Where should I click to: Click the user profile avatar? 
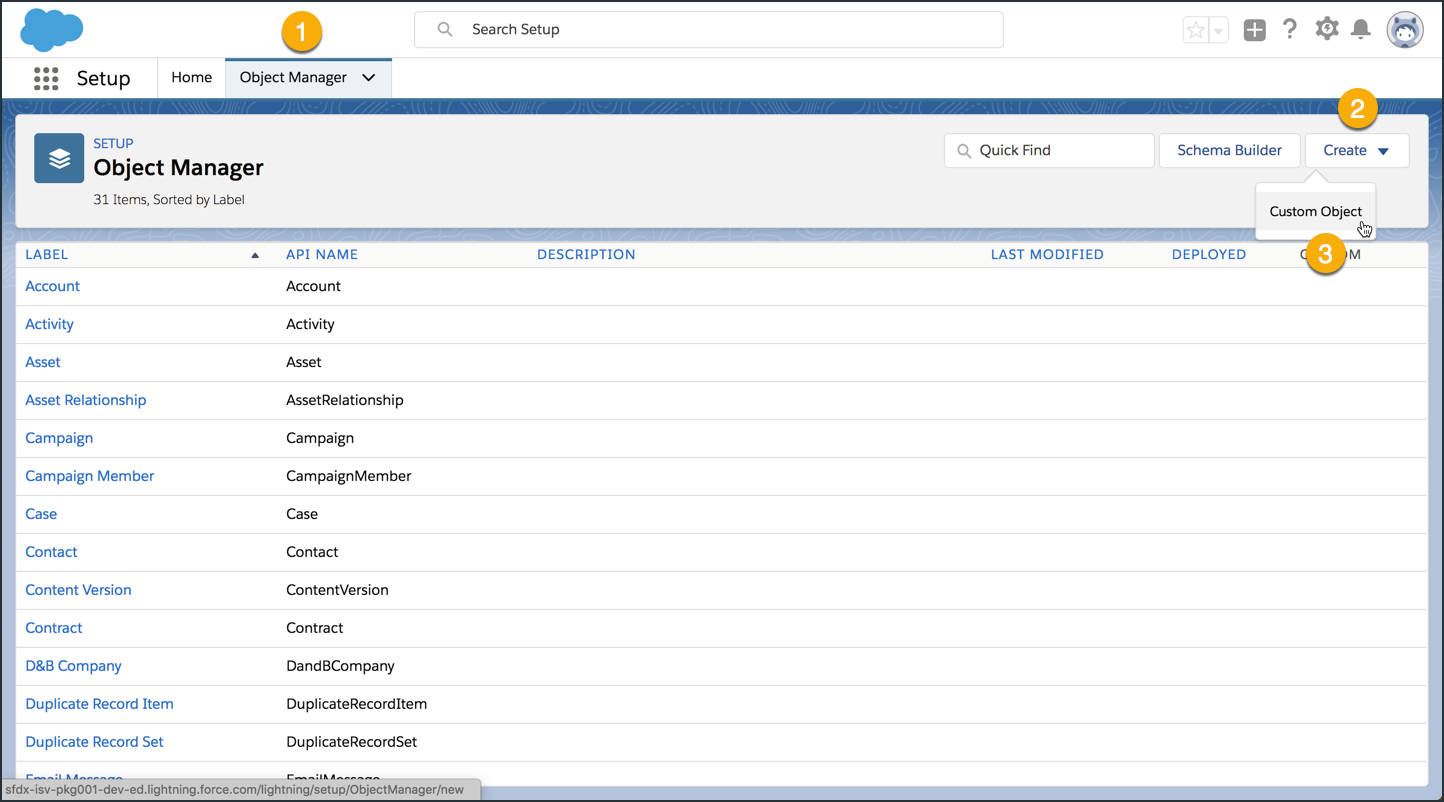(1404, 30)
